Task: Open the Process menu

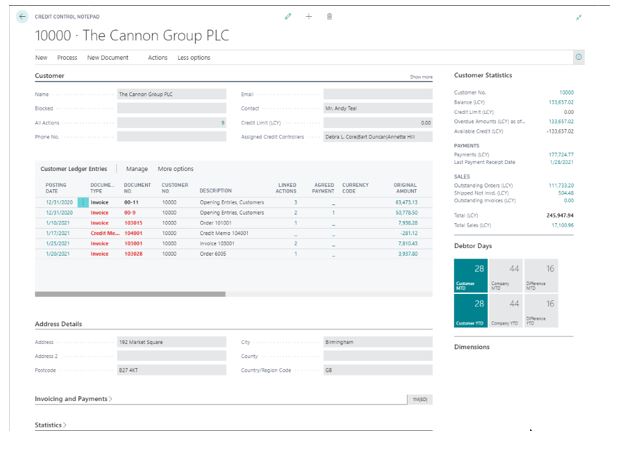Action: click(67, 58)
